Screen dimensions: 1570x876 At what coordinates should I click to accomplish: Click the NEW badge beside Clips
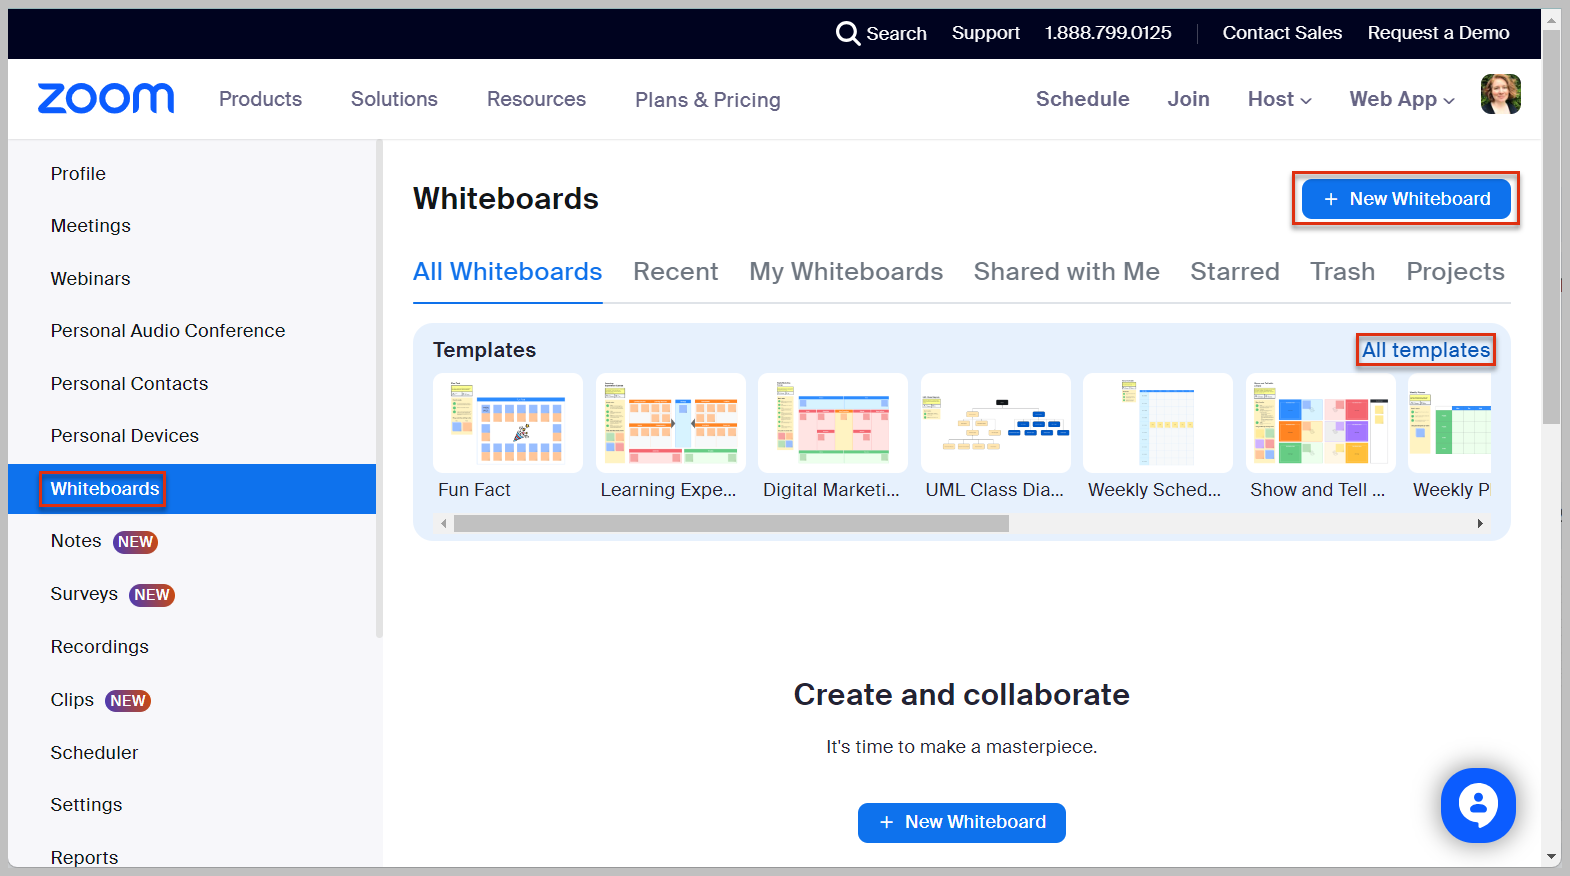click(x=128, y=701)
